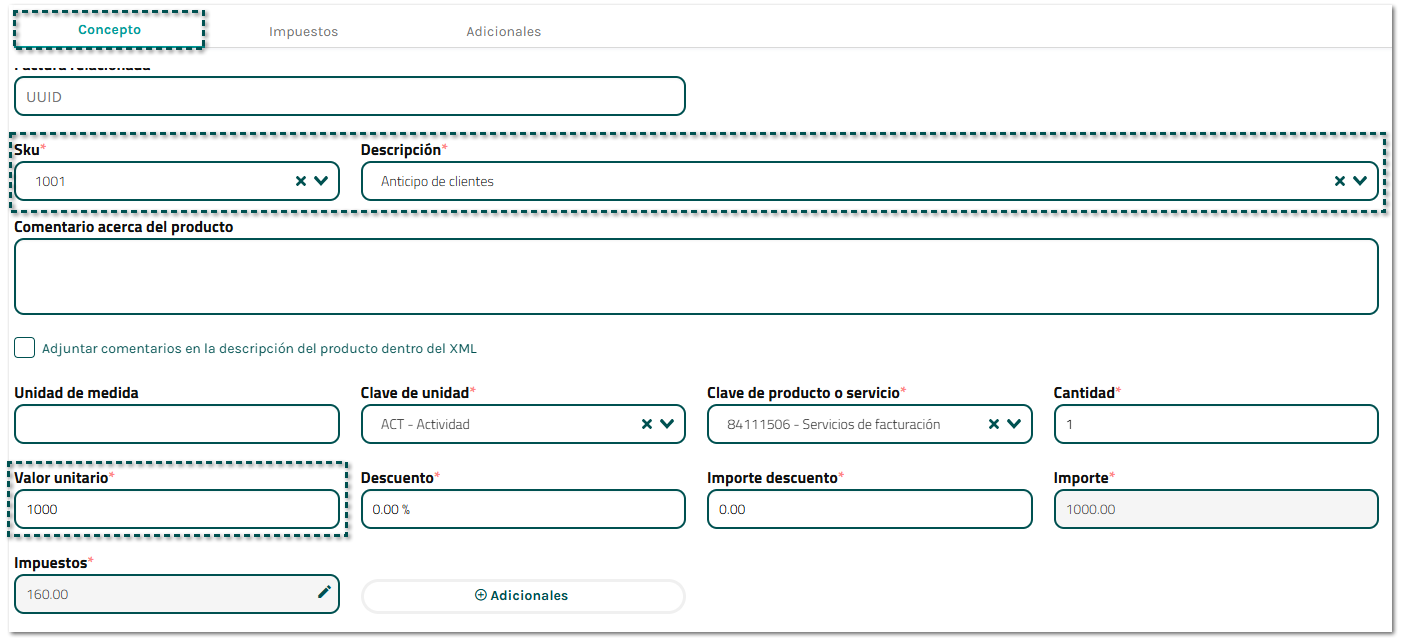The height and width of the screenshot is (641, 1401).
Task: Click the pencil icon to edit Impuestos
Action: (x=324, y=592)
